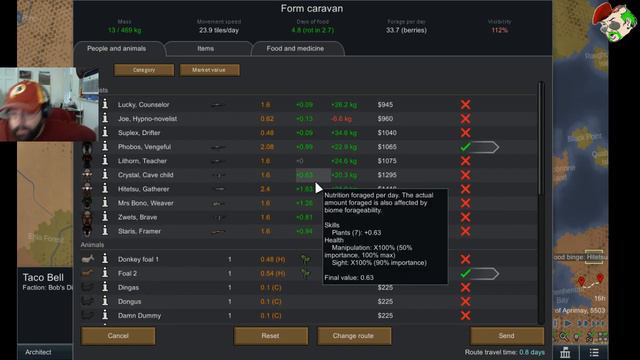Open info card for Crystal, Cave child
Screen dimensions: 640x360
(105, 175)
